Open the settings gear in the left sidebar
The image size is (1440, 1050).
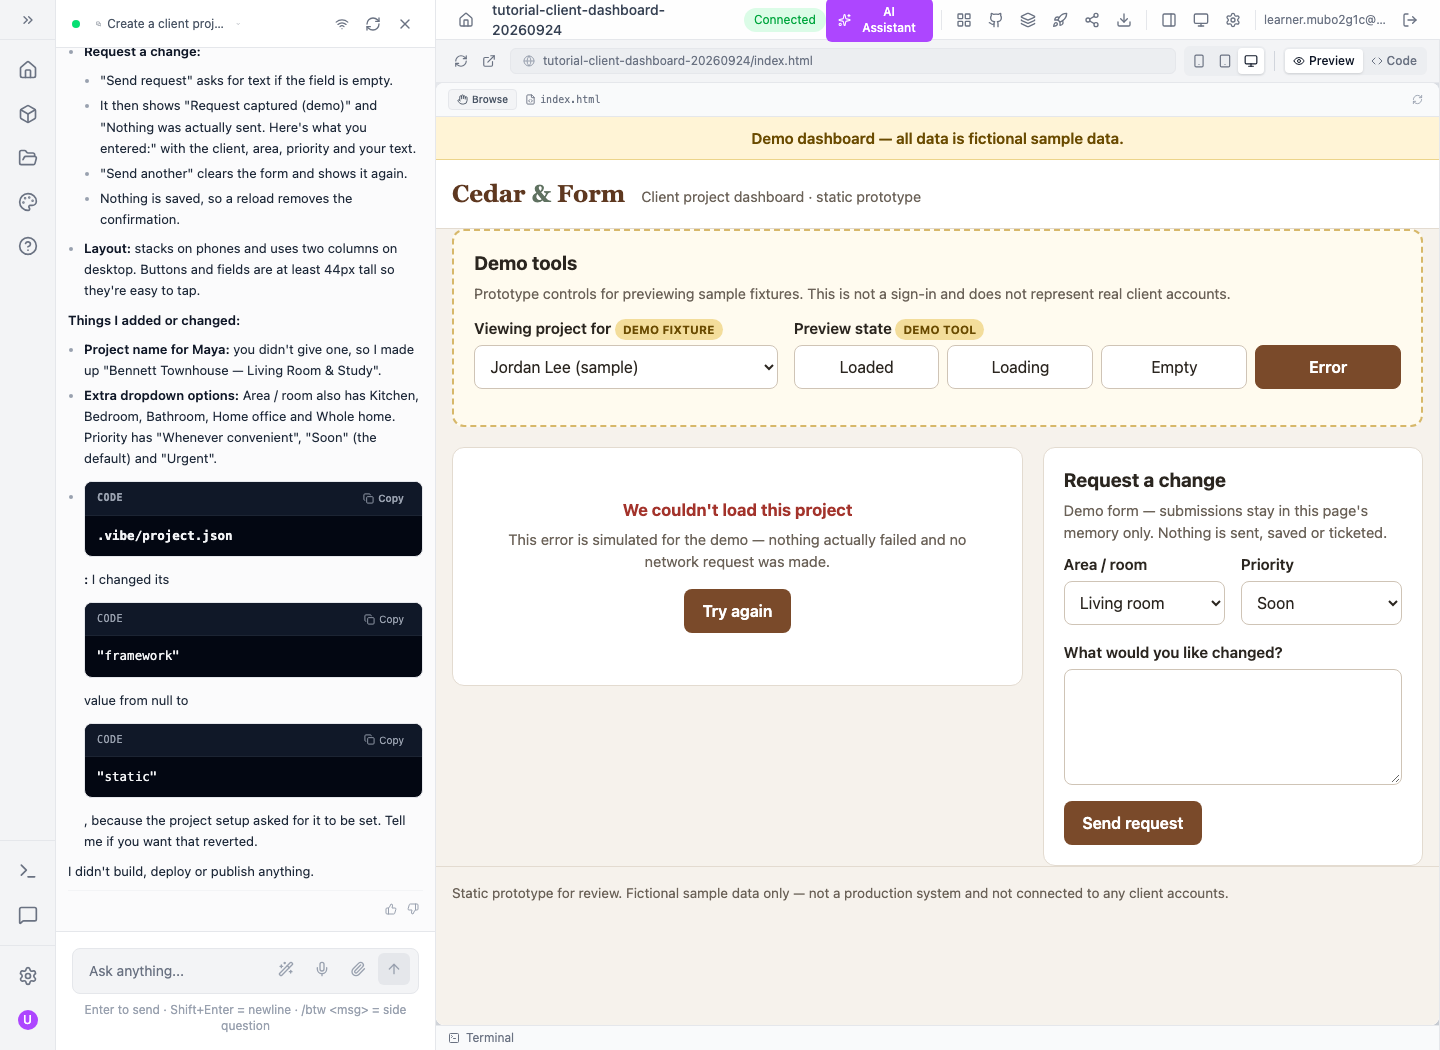(x=28, y=976)
